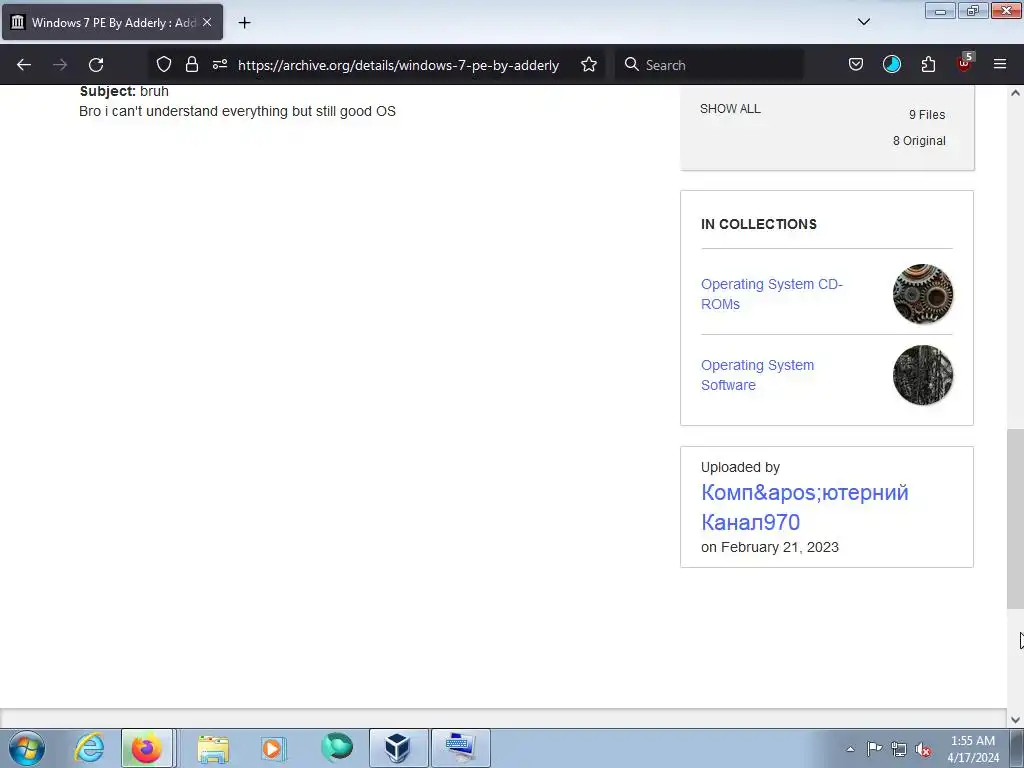This screenshot has height=768, width=1024.
Task: Click SHOW ALL files link
Action: point(730,109)
